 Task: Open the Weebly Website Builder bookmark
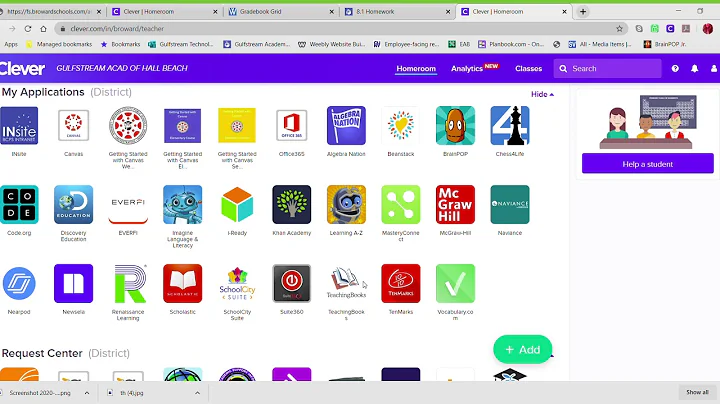click(331, 44)
